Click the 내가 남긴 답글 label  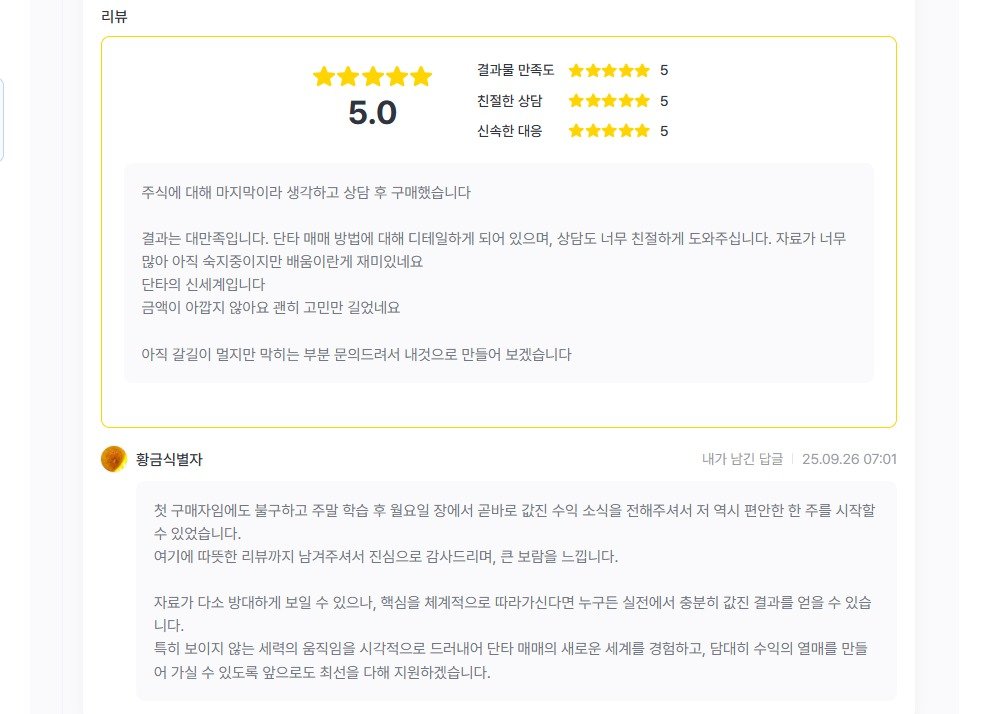coord(742,460)
